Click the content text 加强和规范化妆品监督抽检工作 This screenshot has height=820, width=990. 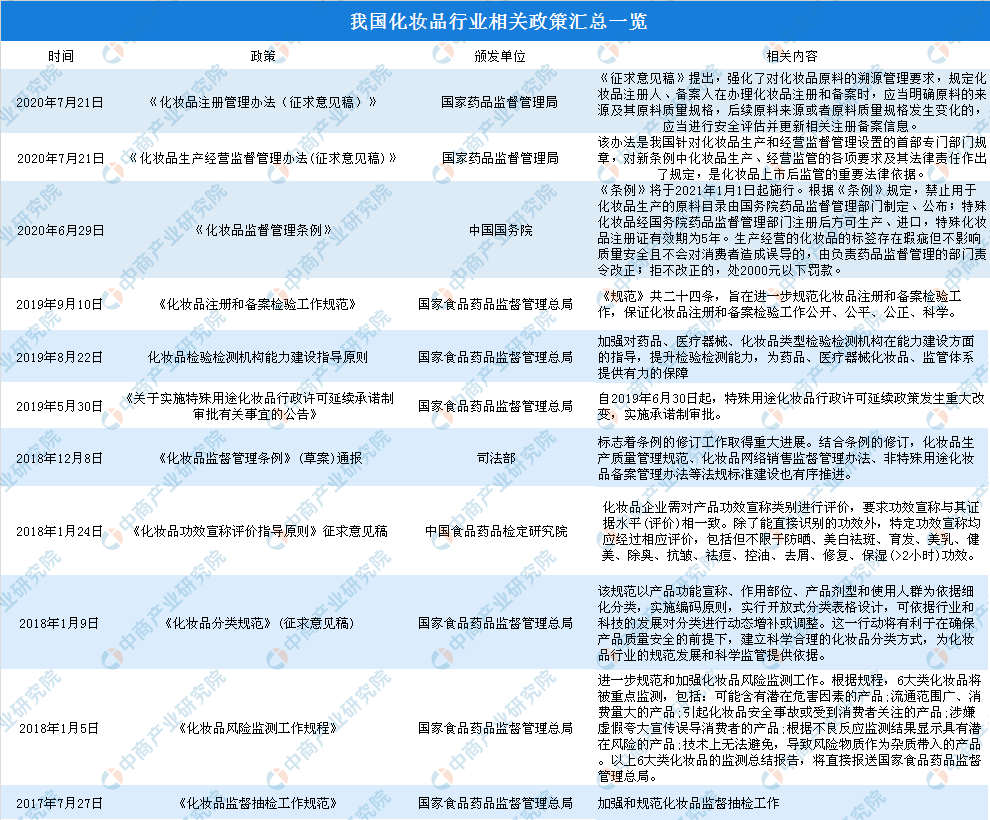click(688, 804)
